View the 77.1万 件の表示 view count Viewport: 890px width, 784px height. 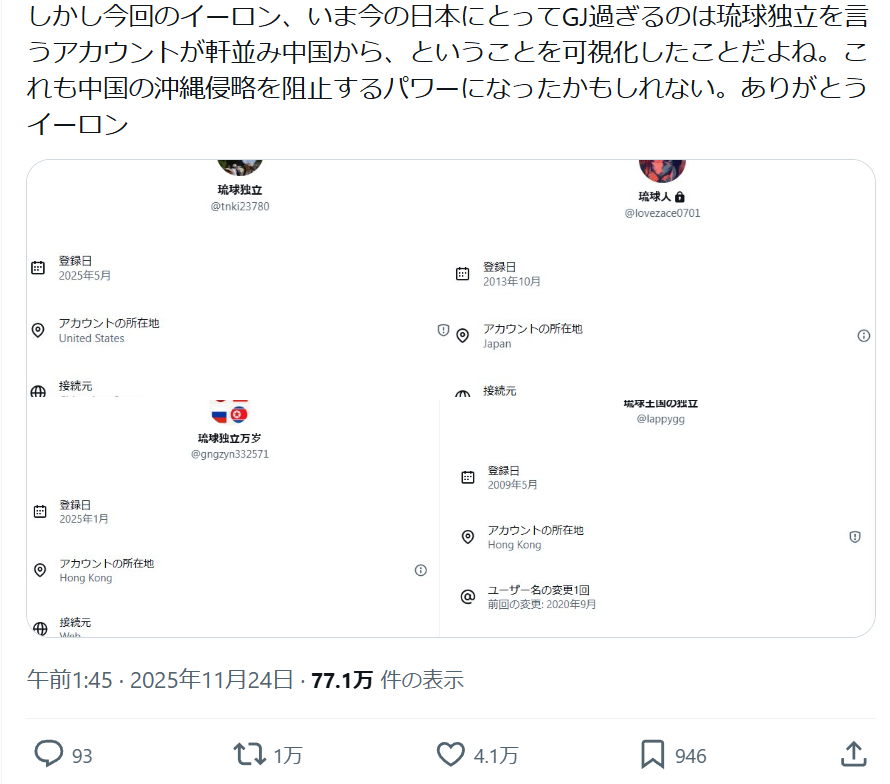click(387, 680)
